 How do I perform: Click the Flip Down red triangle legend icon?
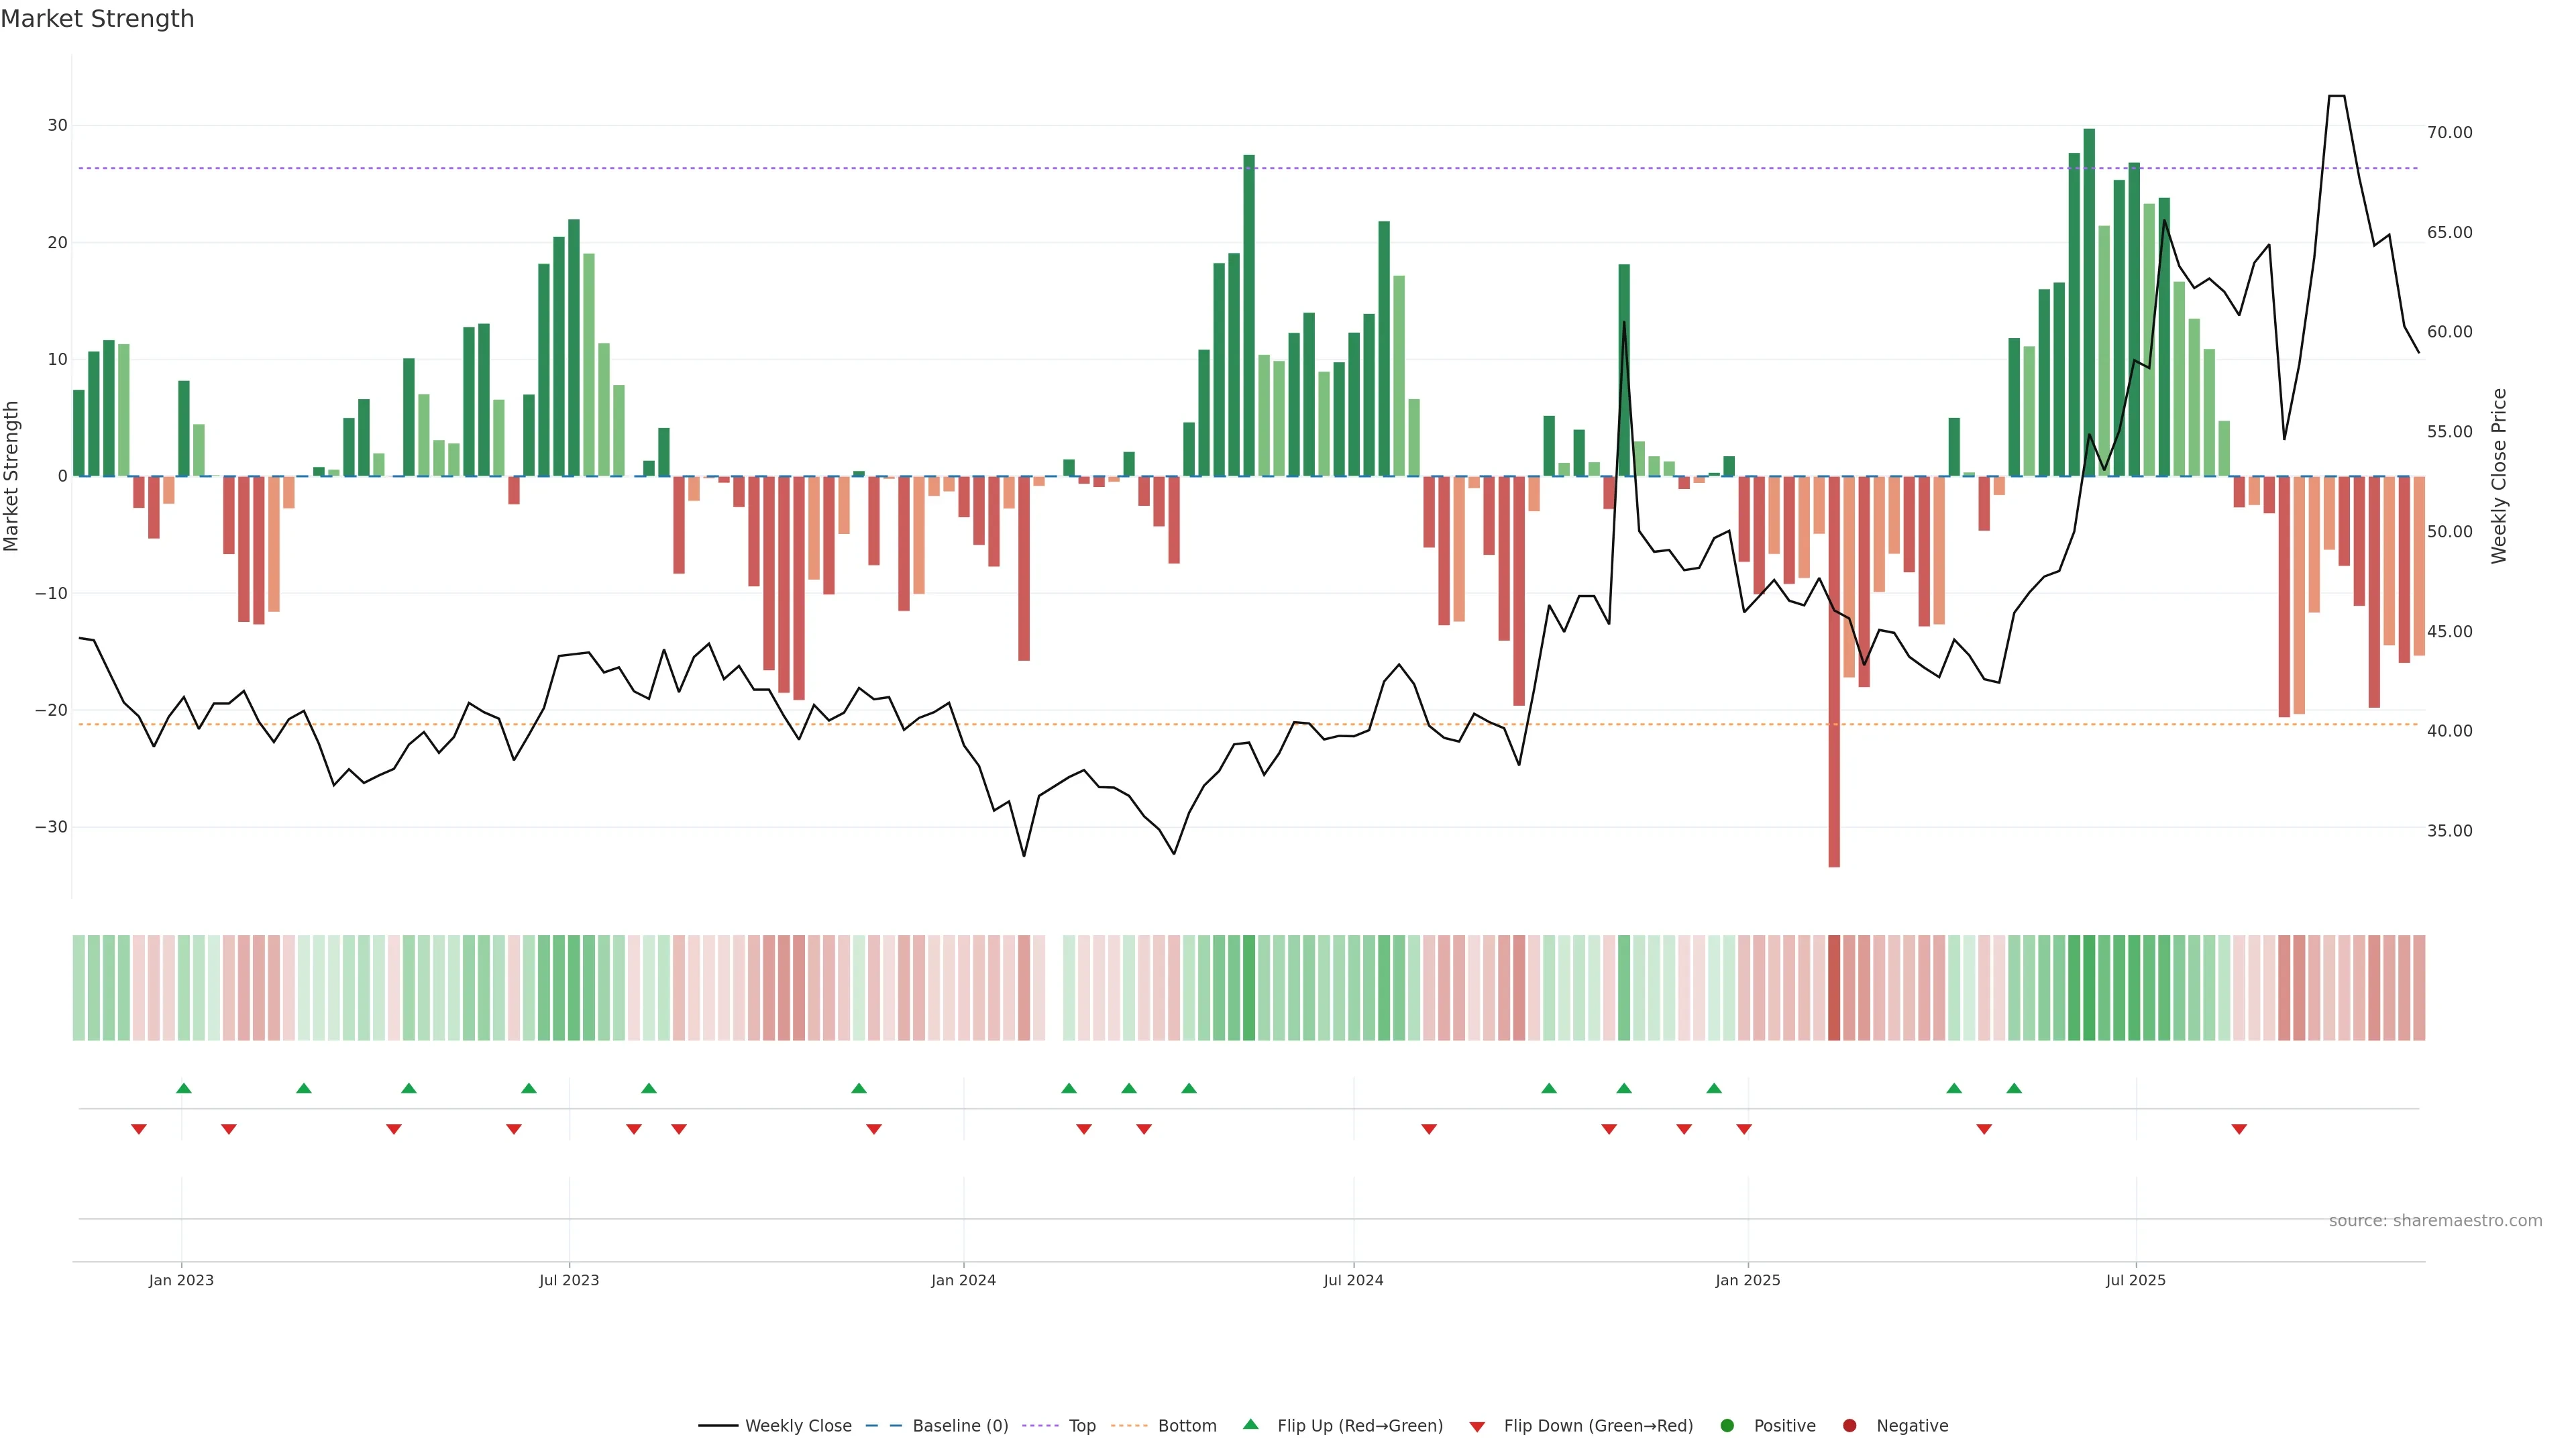(1477, 1427)
